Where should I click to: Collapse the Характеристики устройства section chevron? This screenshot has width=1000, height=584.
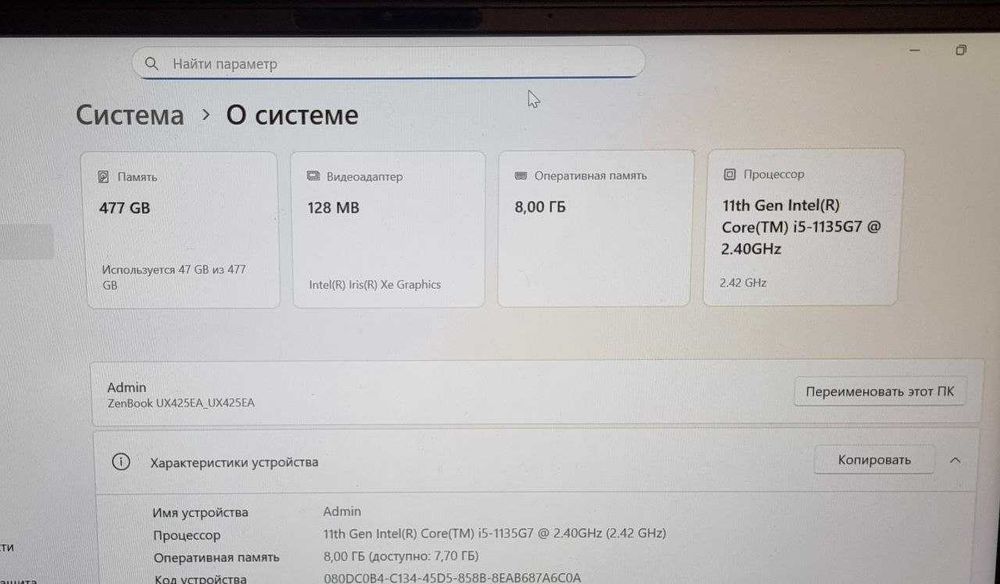coord(955,460)
